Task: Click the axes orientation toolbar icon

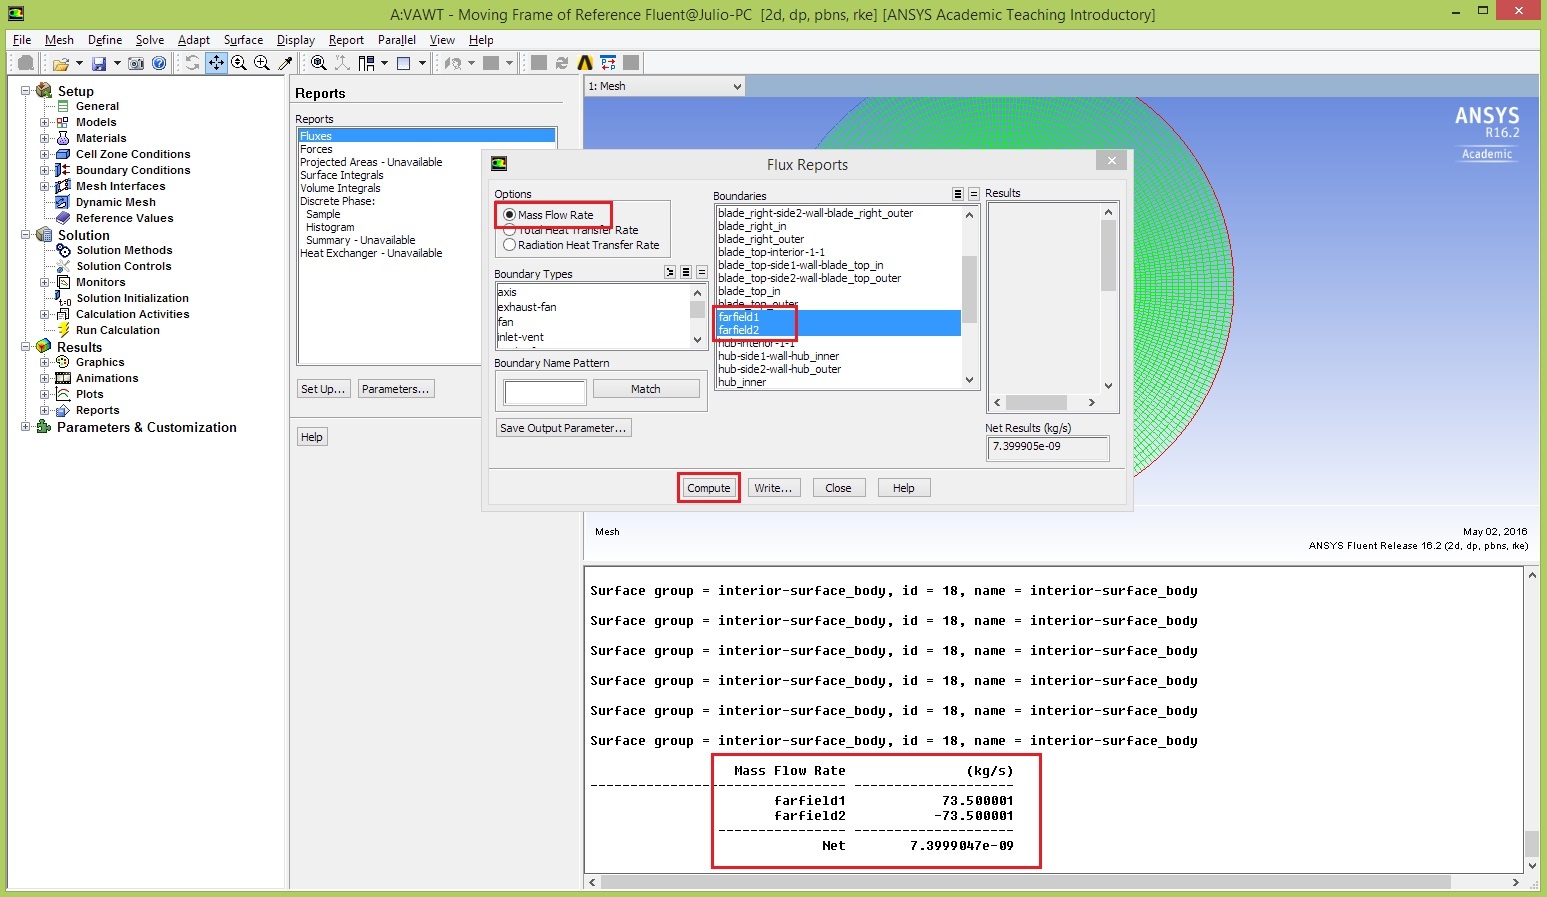Action: click(342, 63)
